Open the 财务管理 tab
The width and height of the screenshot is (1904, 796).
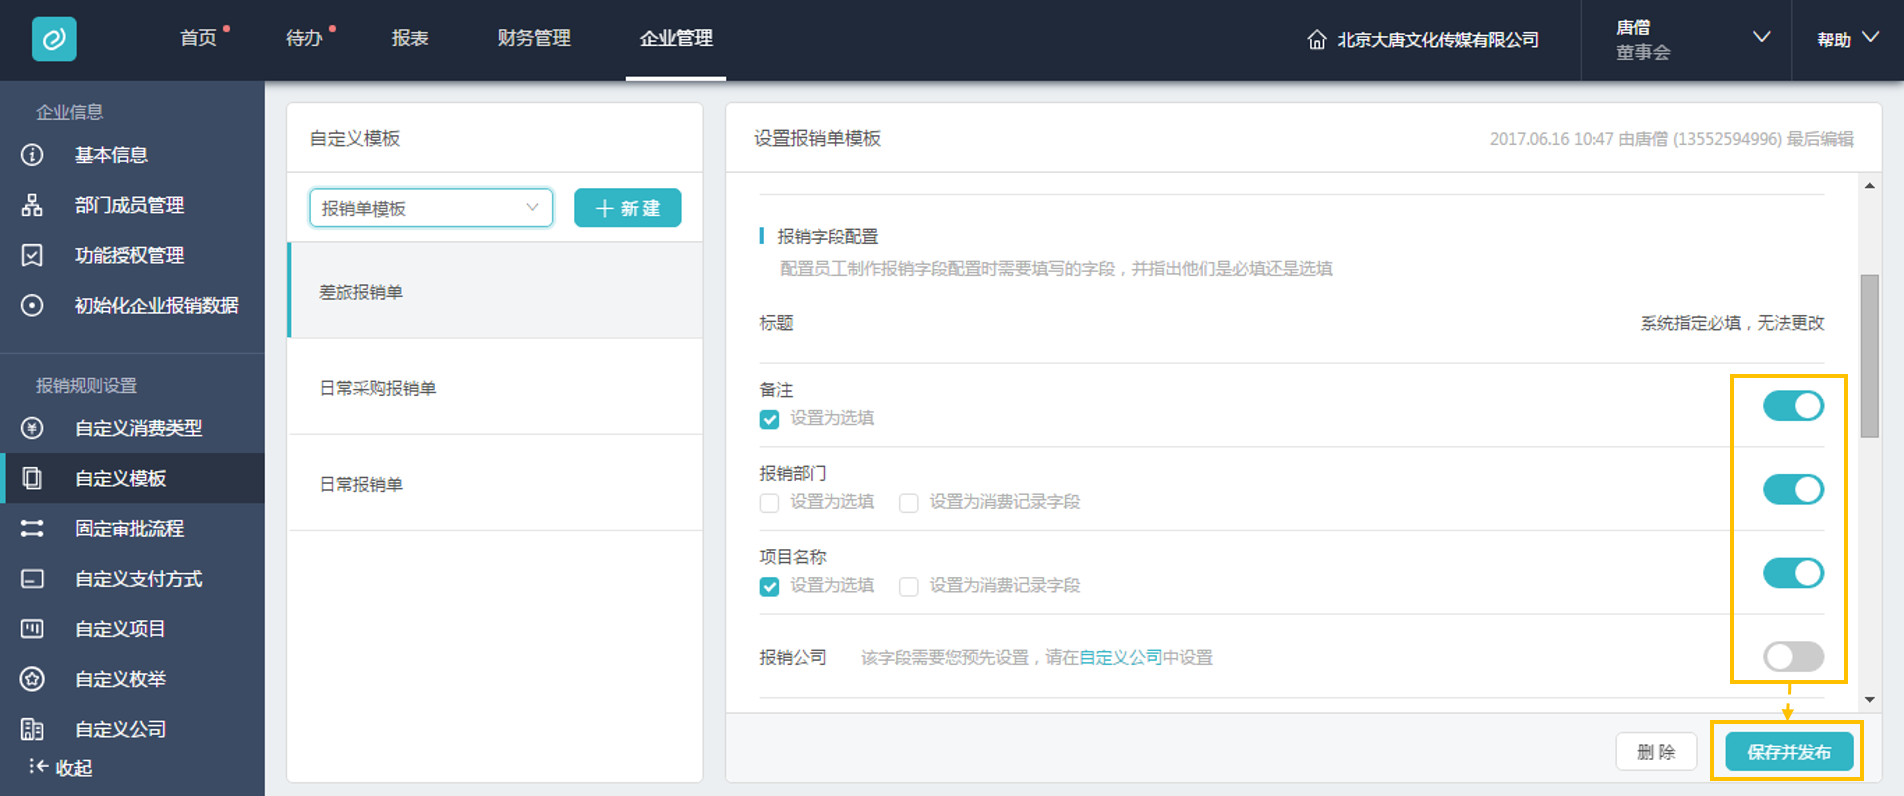534,38
